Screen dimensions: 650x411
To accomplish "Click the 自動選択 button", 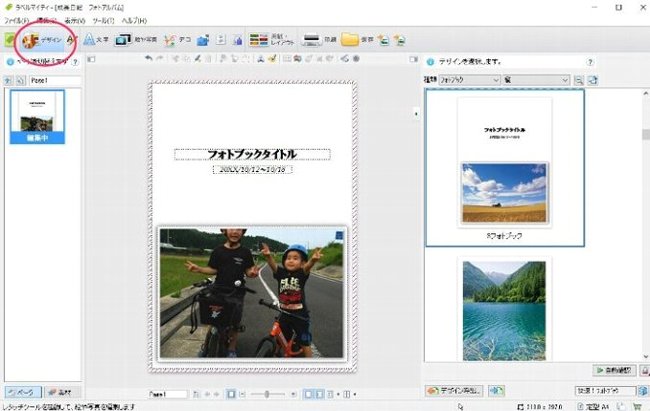I will tap(615, 370).
